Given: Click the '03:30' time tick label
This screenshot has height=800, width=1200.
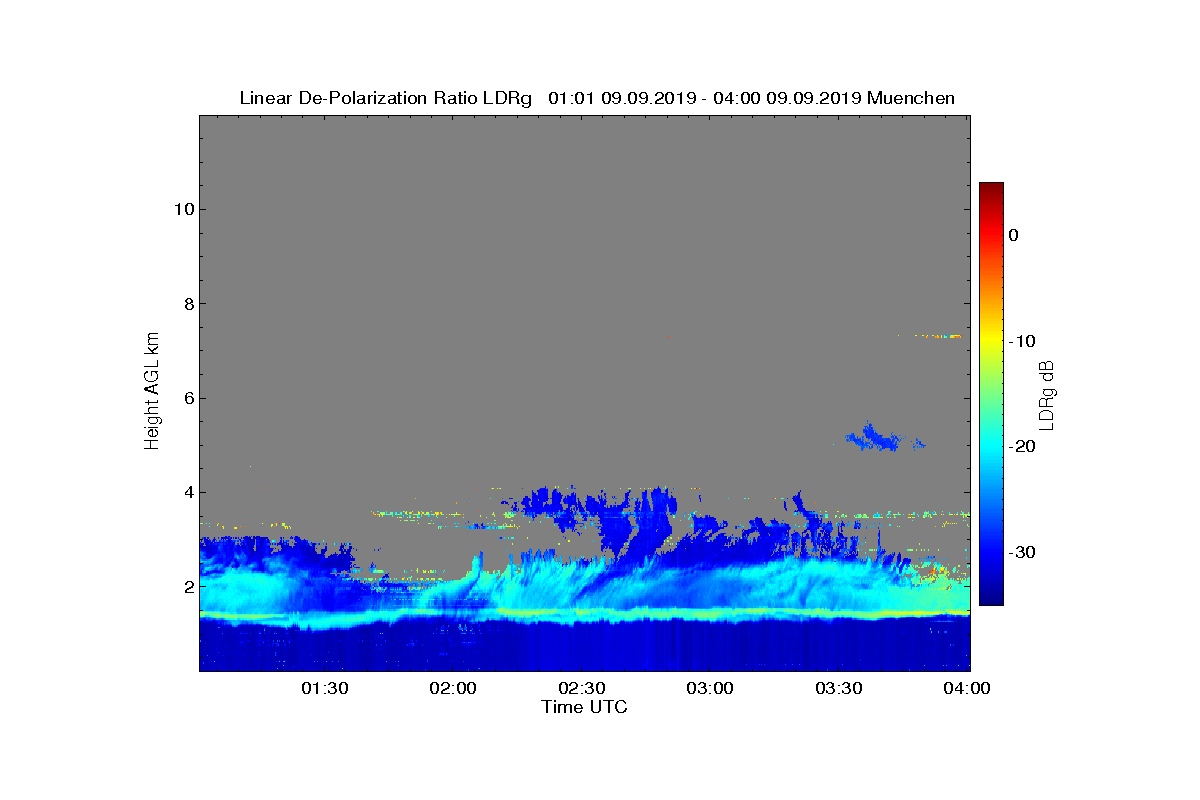Looking at the screenshot, I should pos(840,688).
